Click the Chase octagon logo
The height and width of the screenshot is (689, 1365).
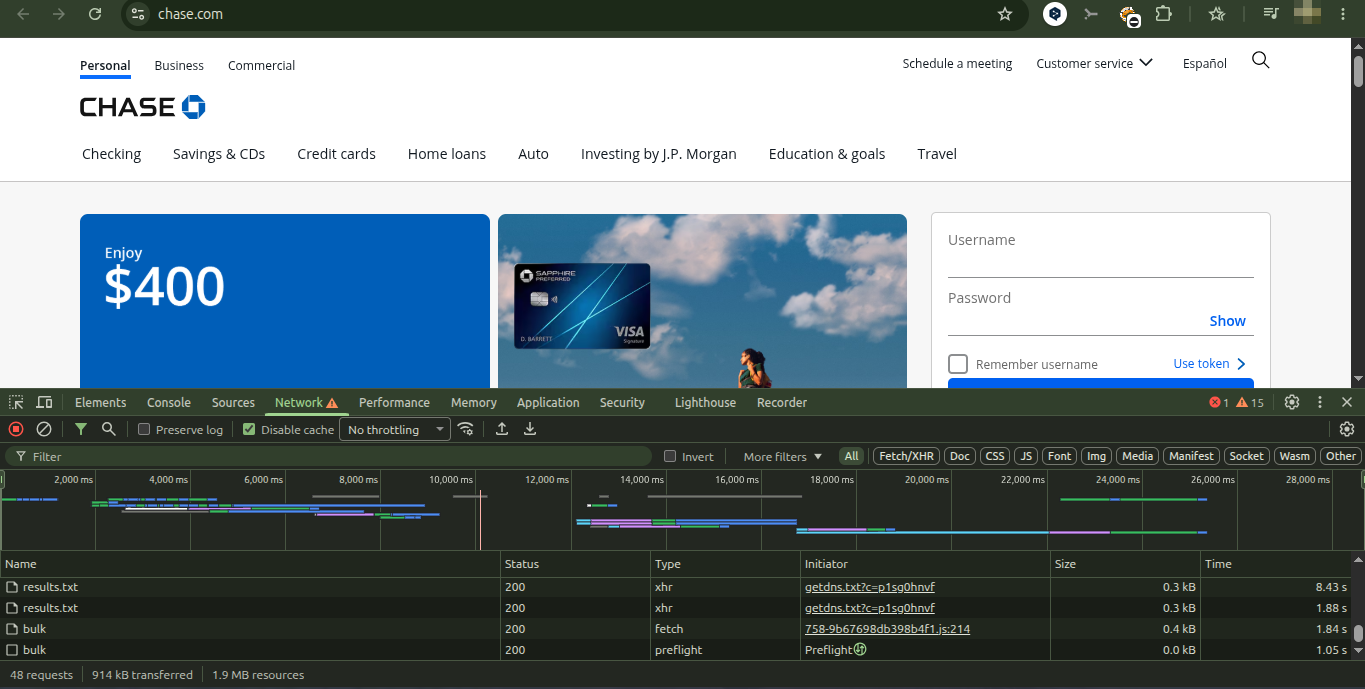(x=194, y=107)
